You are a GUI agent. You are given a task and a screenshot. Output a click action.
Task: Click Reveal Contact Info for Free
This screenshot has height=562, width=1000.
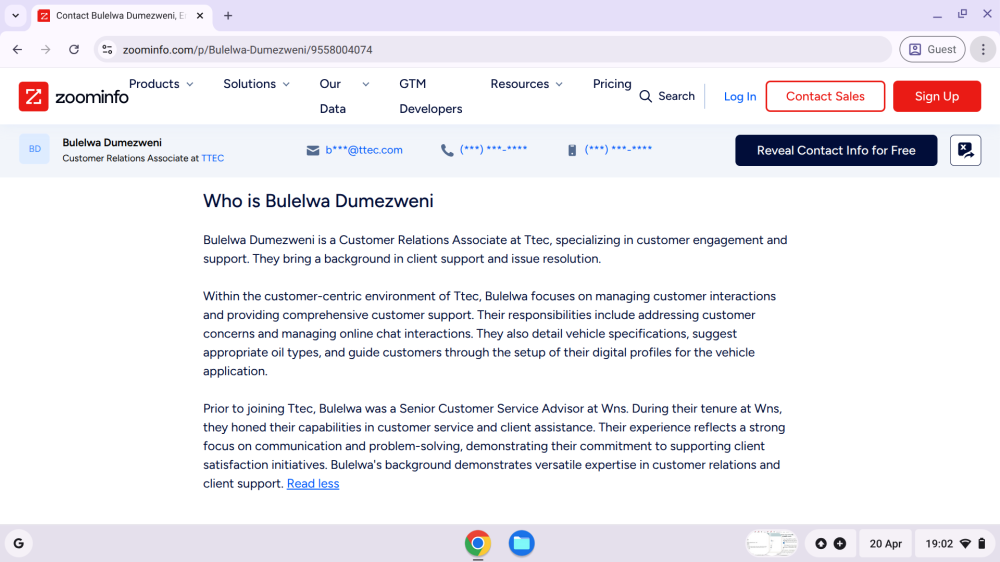pyautogui.click(x=835, y=151)
